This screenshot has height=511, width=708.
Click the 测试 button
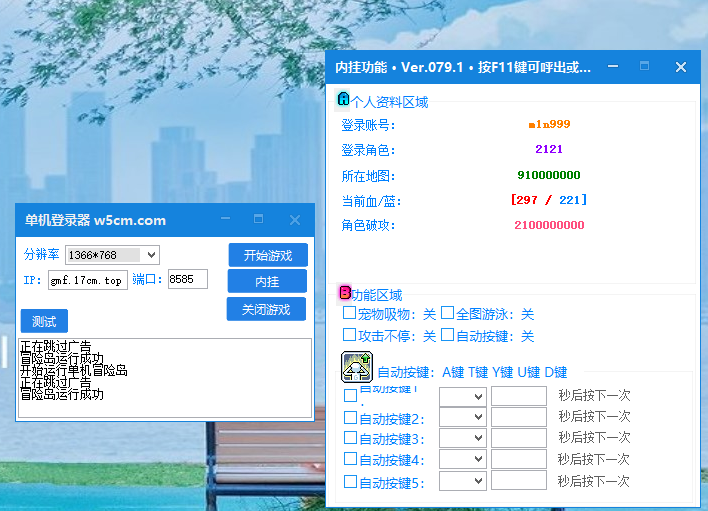click(x=44, y=321)
